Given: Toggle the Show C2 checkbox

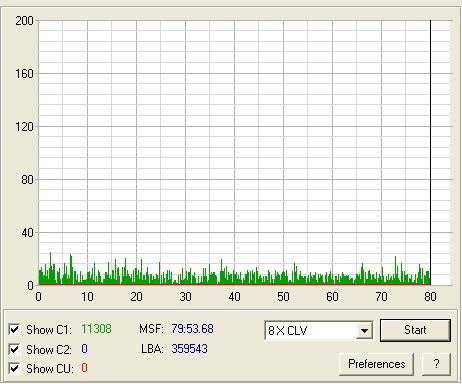Looking at the screenshot, I should 14,349.
